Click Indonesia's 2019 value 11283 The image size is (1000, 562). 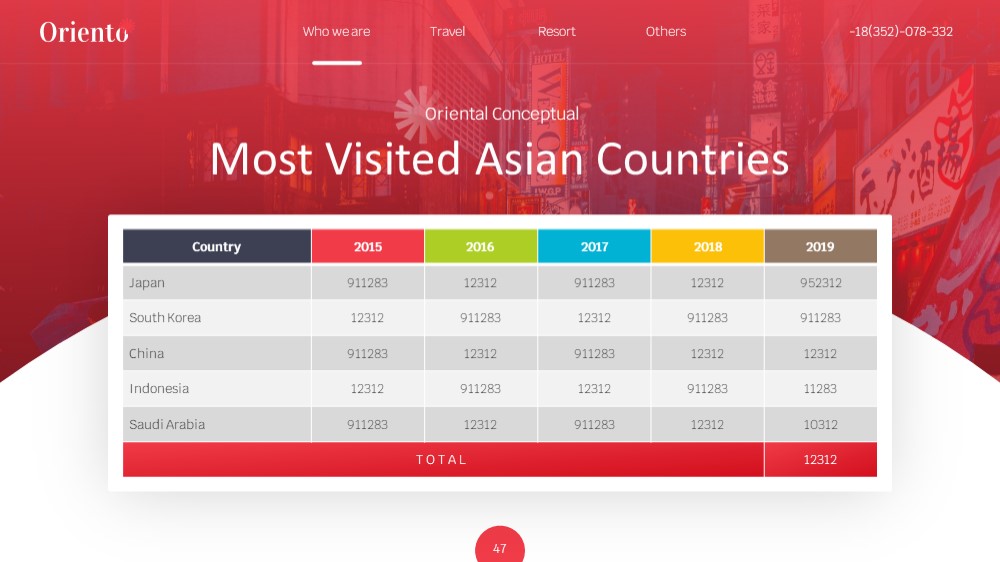(x=820, y=388)
